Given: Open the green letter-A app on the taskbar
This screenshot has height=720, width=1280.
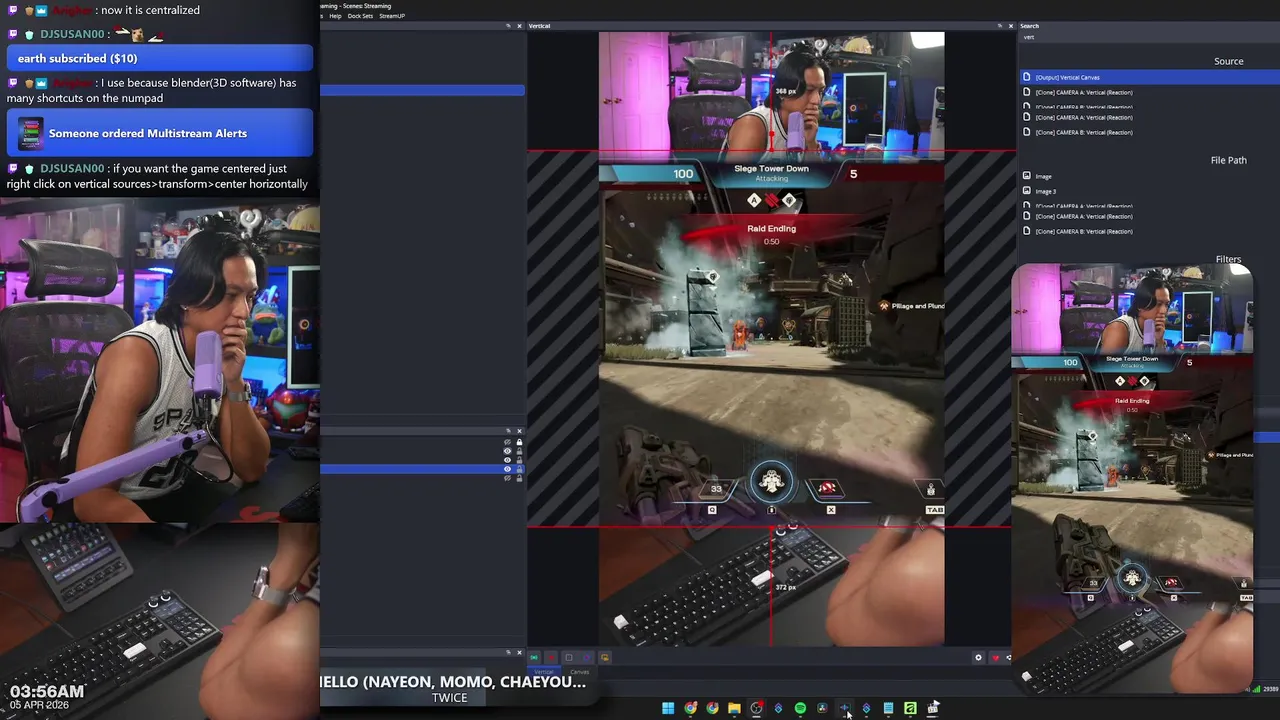Looking at the screenshot, I should (910, 708).
